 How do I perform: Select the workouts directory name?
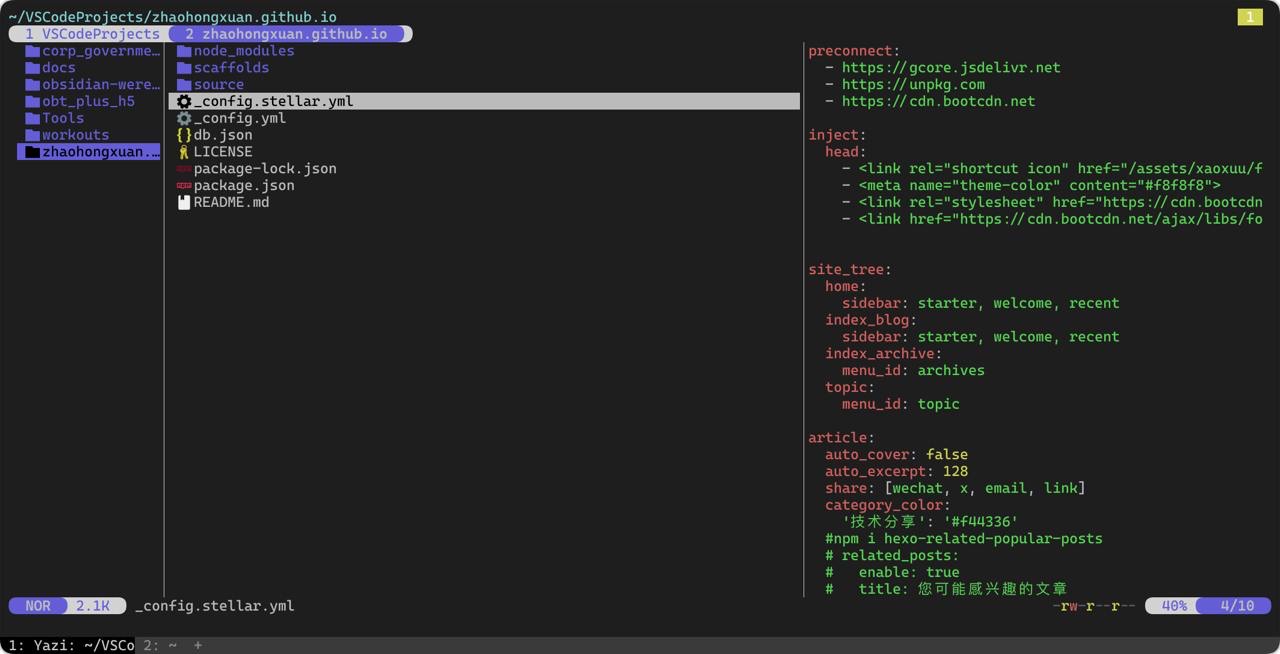point(76,135)
